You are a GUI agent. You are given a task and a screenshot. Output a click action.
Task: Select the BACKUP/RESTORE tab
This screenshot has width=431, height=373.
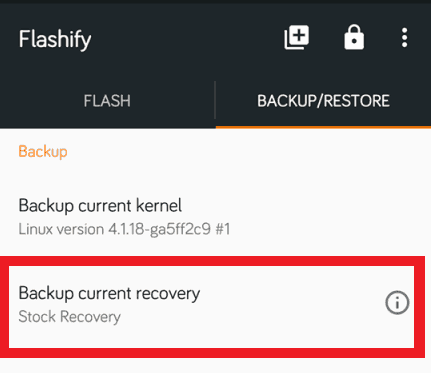click(x=323, y=101)
